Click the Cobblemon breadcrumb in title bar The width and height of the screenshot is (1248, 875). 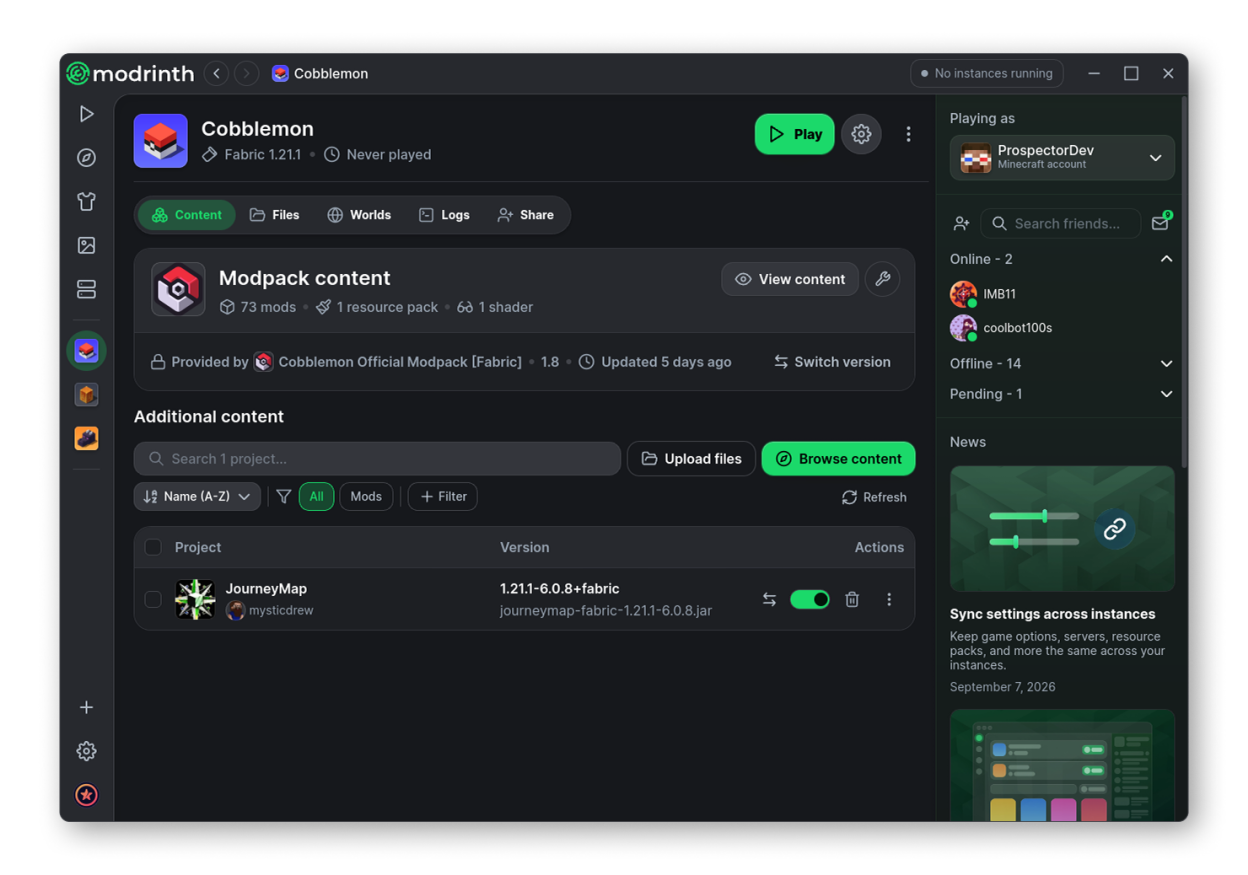[320, 73]
